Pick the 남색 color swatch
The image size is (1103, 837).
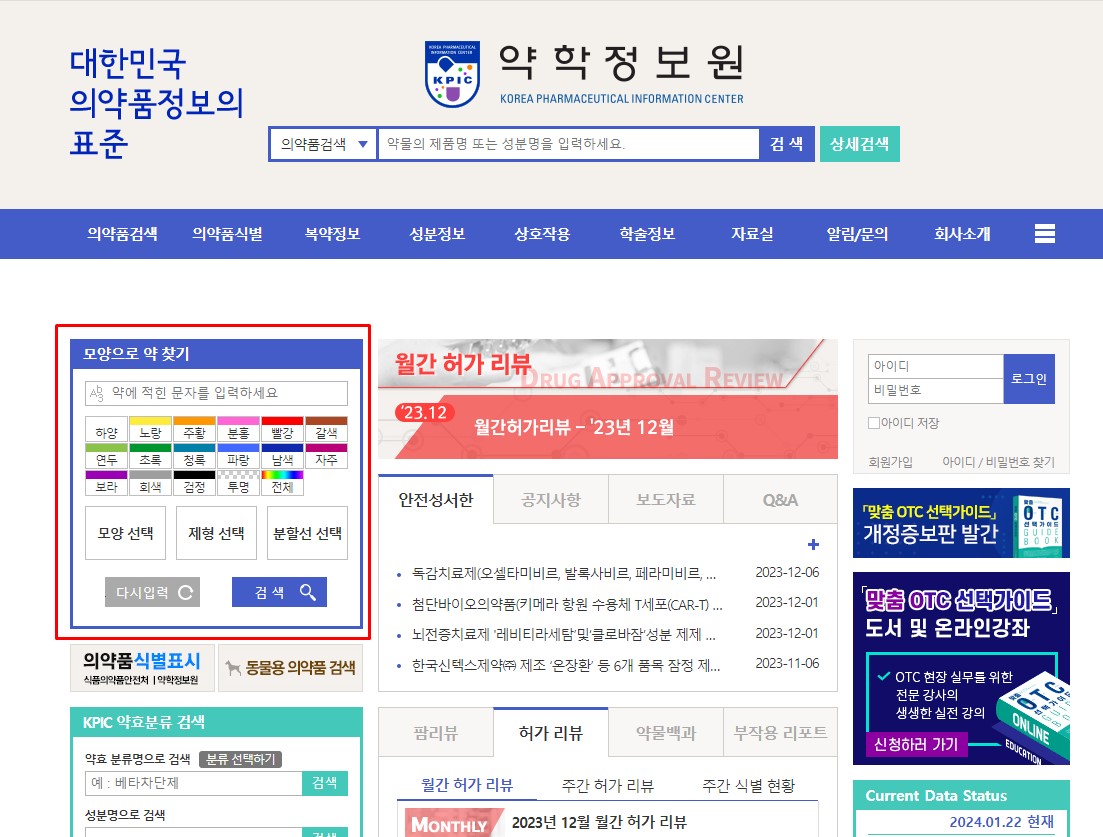(282, 456)
